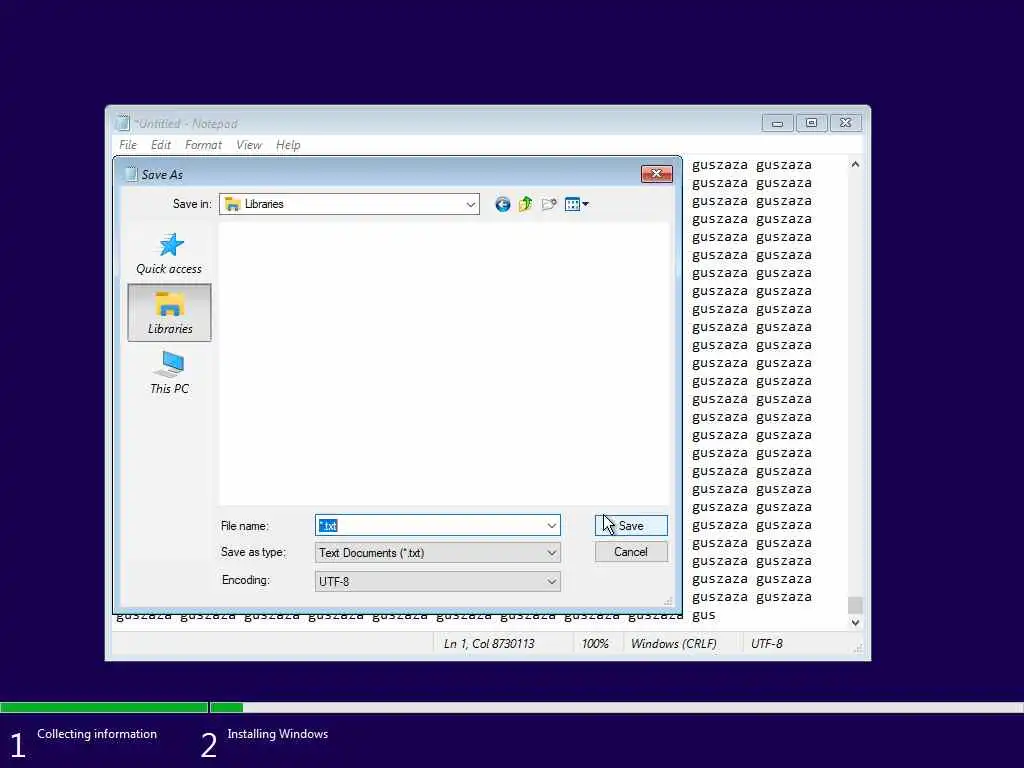
Task: Open the View Menu icon in Save As
Action: pos(576,204)
